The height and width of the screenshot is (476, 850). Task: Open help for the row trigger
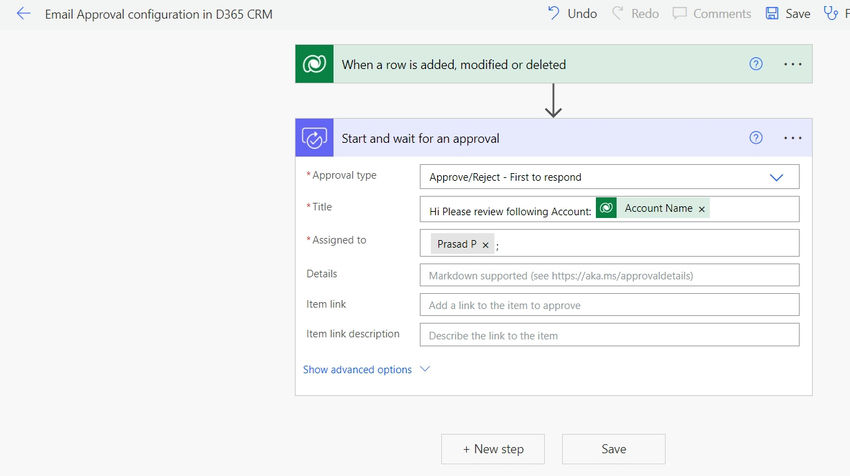[x=756, y=64]
